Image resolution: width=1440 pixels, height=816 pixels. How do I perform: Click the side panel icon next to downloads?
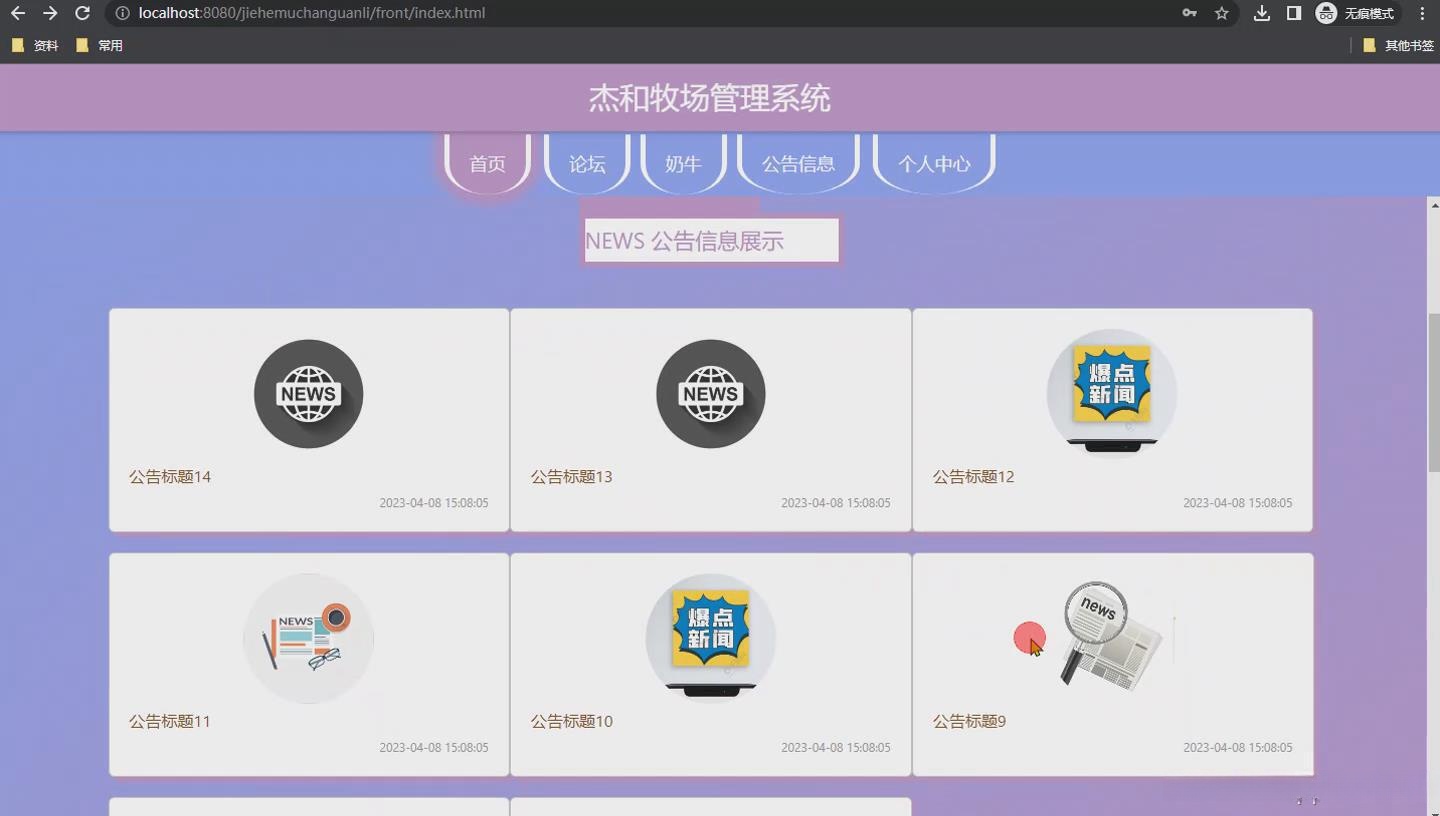point(1294,14)
